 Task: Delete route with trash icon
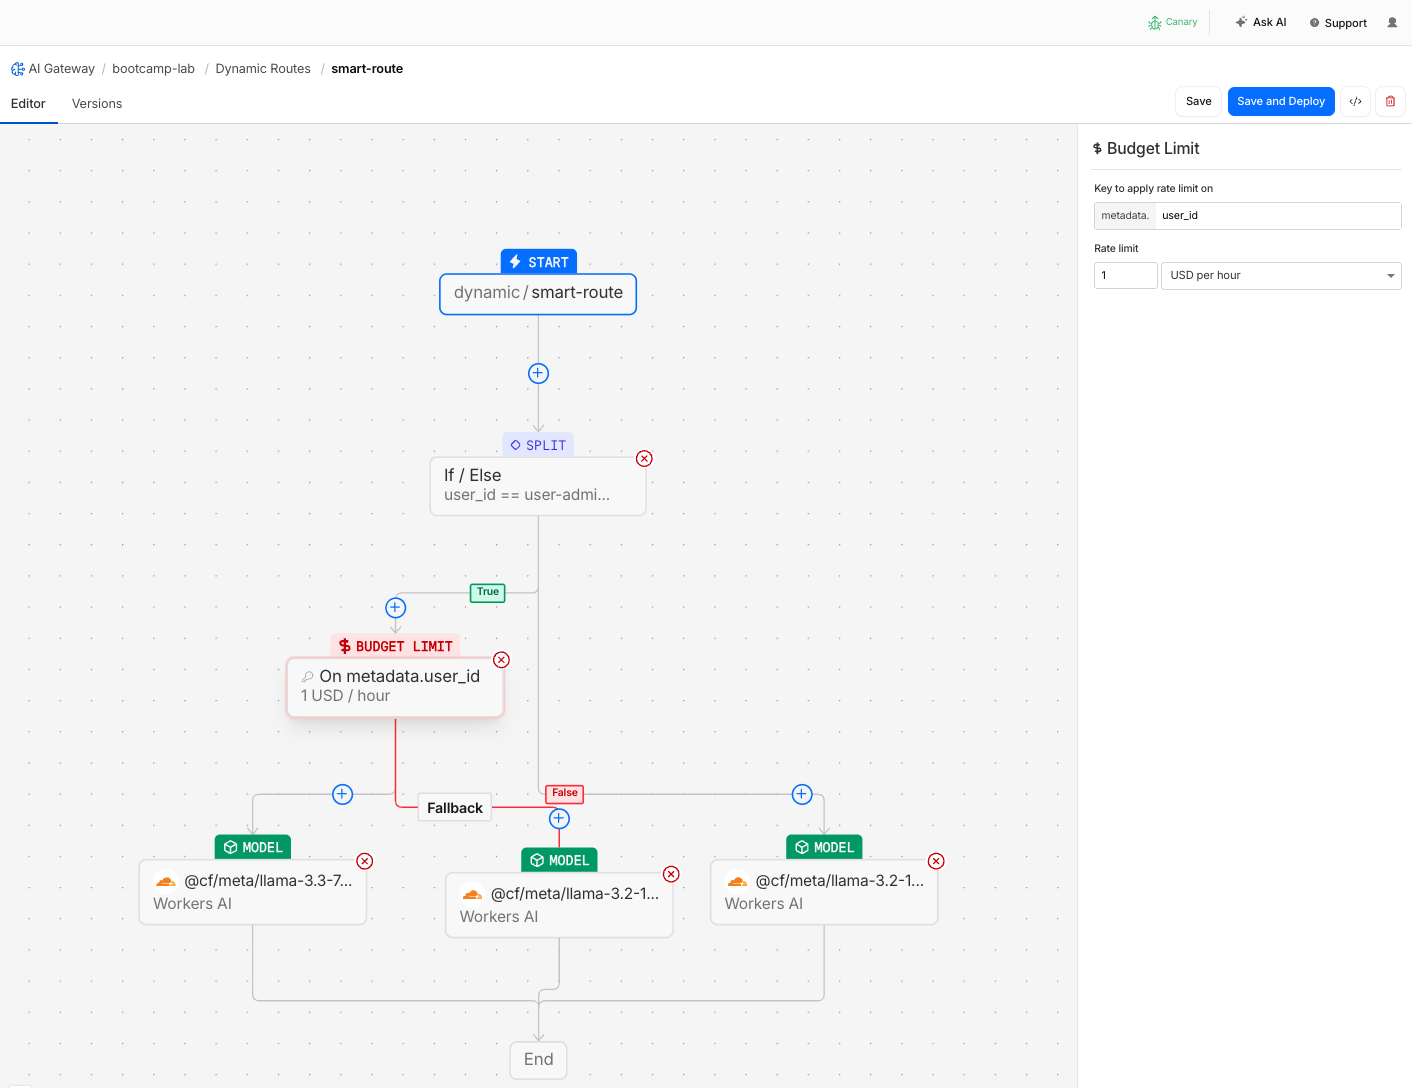pyautogui.click(x=1390, y=101)
